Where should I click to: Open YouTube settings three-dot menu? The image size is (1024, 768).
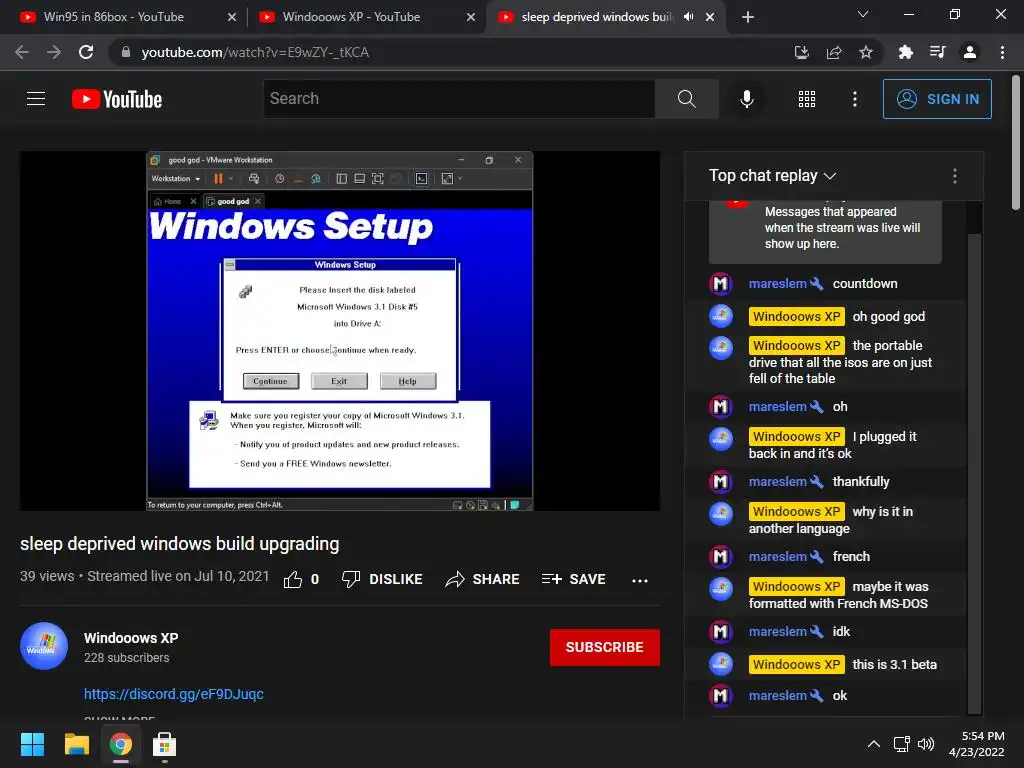click(x=854, y=99)
